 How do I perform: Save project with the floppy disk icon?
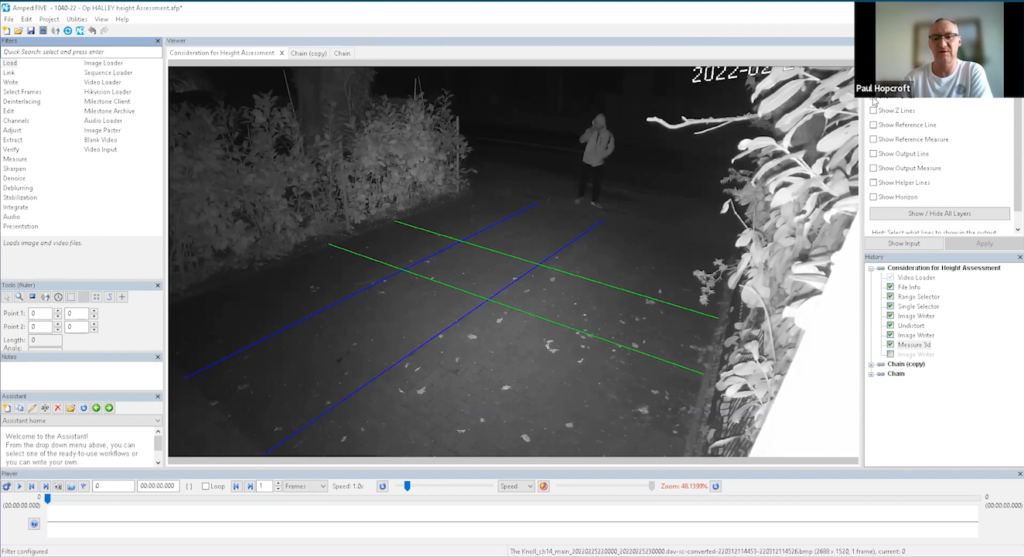tap(31, 31)
